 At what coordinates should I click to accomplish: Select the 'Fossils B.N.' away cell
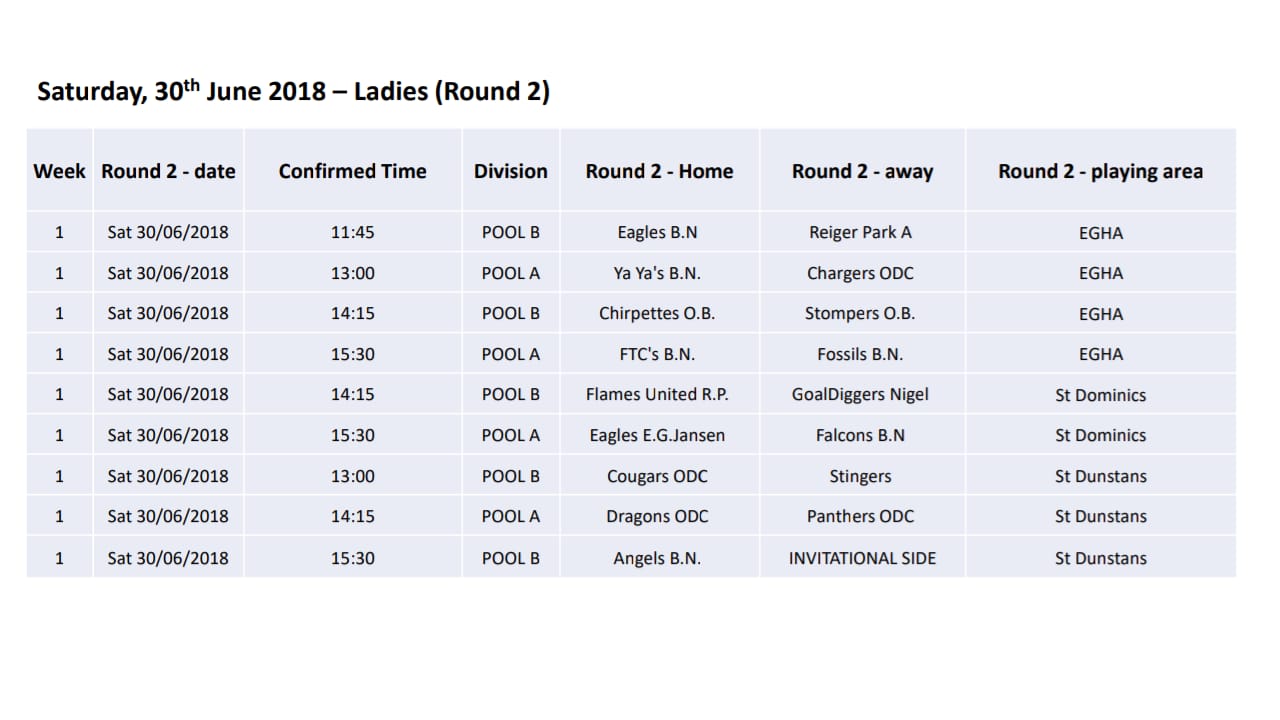(860, 354)
